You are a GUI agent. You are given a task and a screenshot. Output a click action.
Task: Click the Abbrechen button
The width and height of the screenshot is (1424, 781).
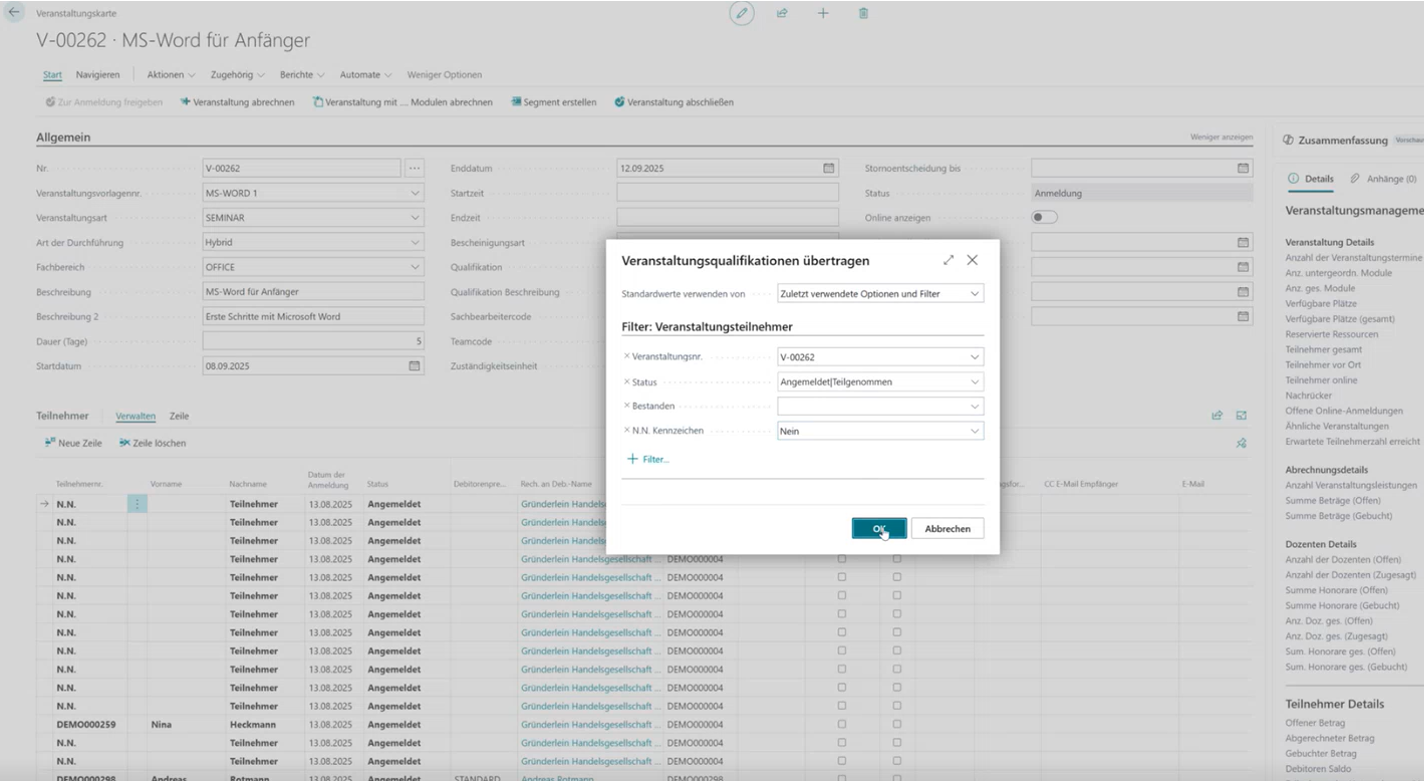click(946, 529)
